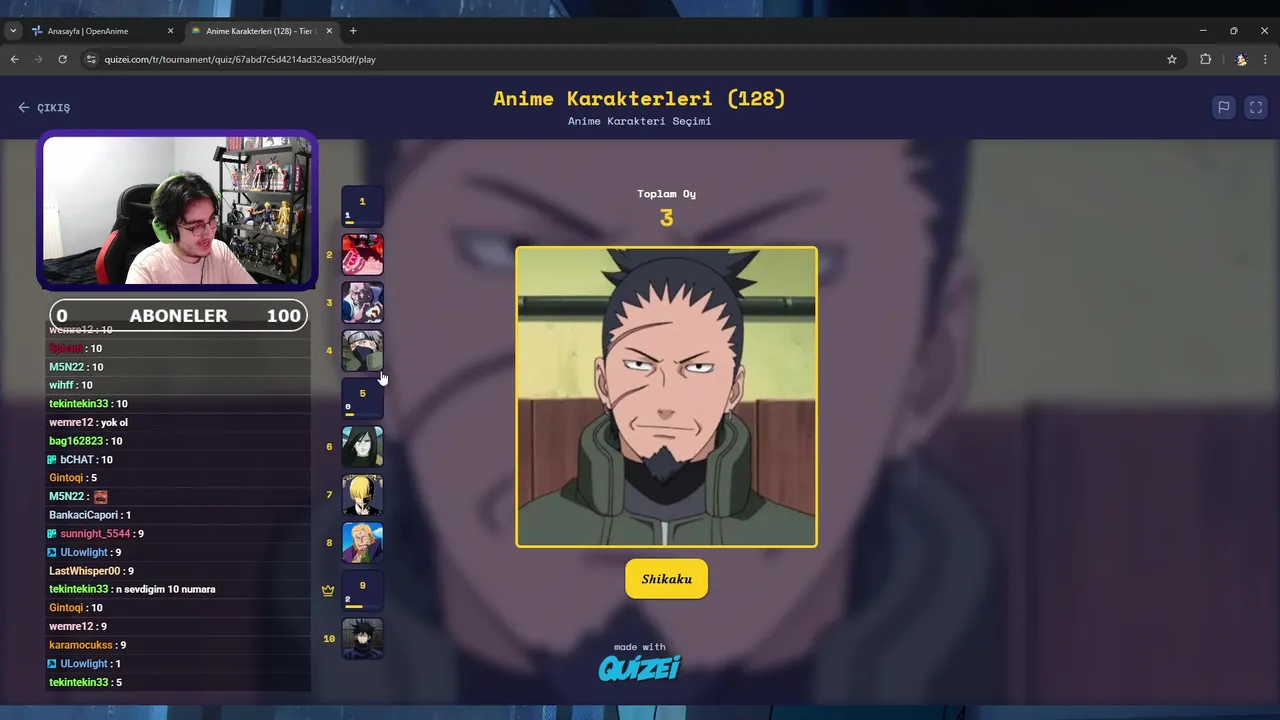The height and width of the screenshot is (720, 1280).
Task: Click chat message 'bCHAT : 10'
Action: [80, 460]
